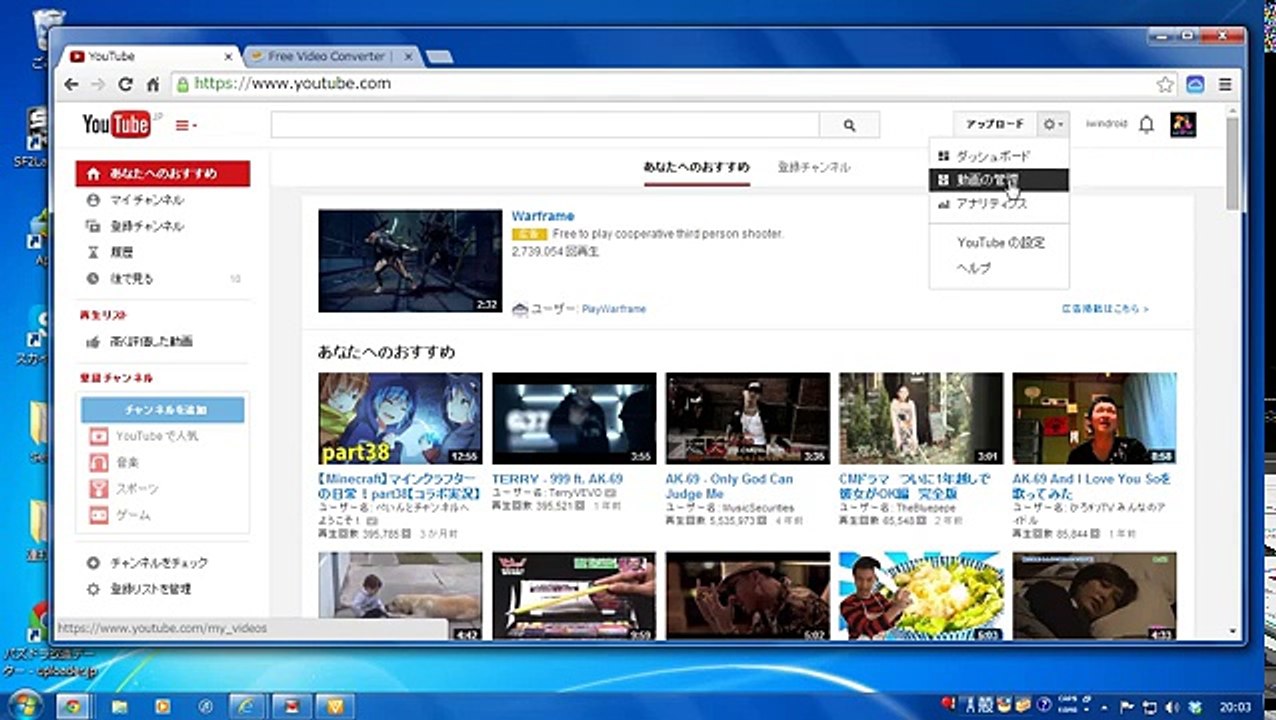The width and height of the screenshot is (1276, 720).
Task: Click the browser forward arrow
Action: (x=98, y=84)
